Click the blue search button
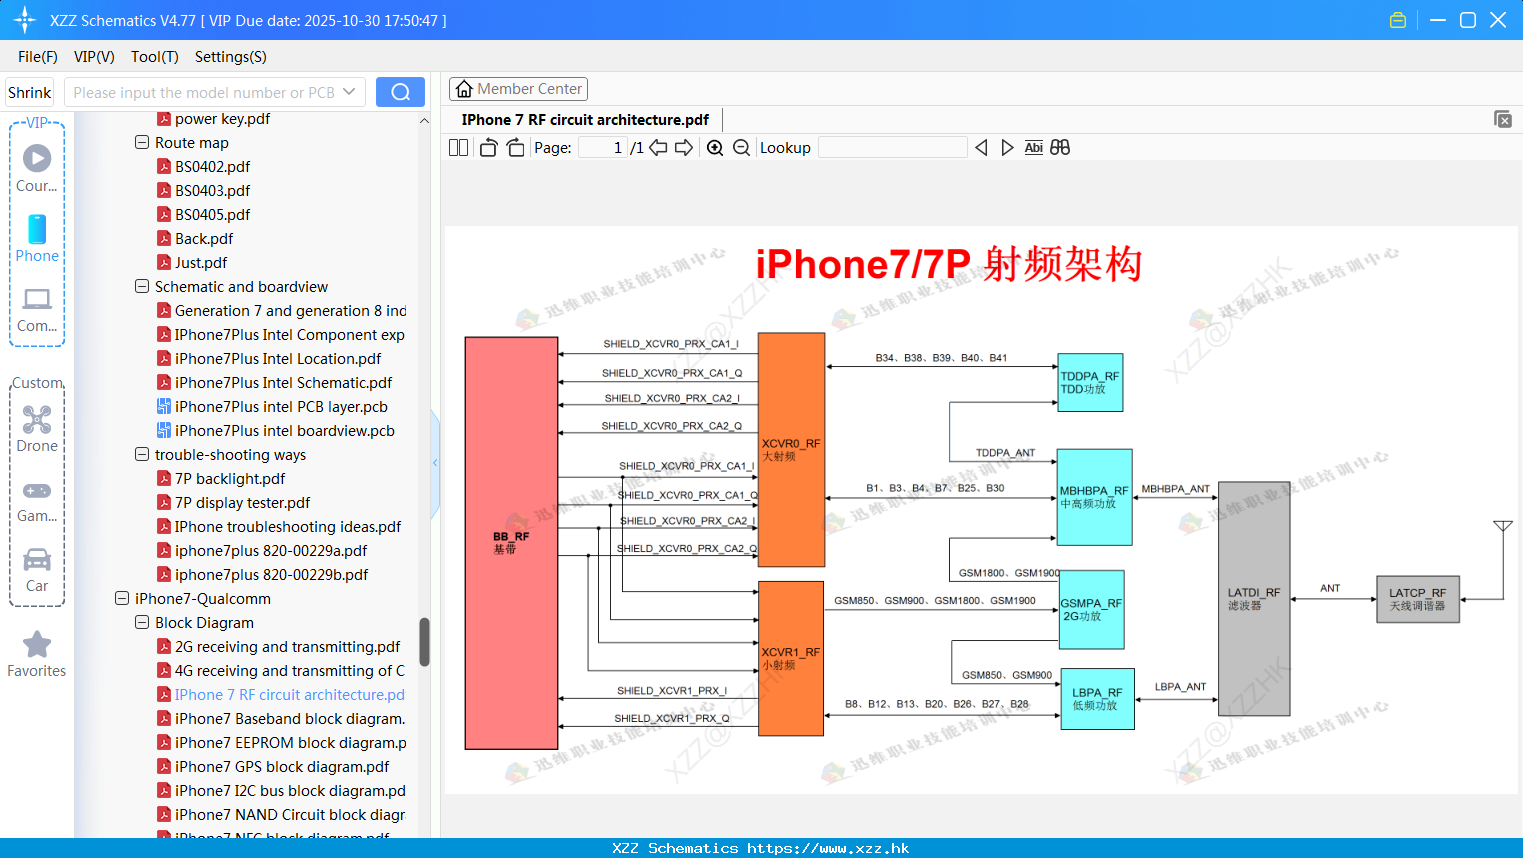This screenshot has height=858, width=1523. point(400,92)
